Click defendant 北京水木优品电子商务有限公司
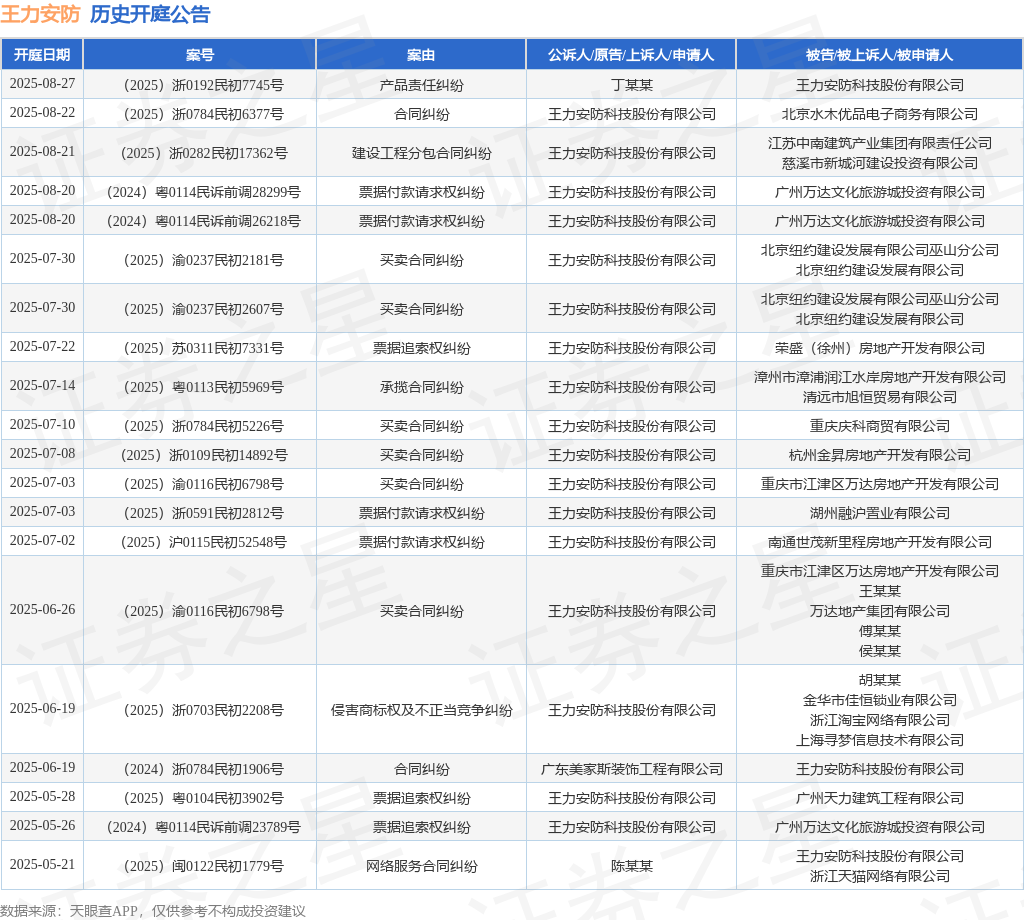1024x920 pixels. tap(880, 114)
